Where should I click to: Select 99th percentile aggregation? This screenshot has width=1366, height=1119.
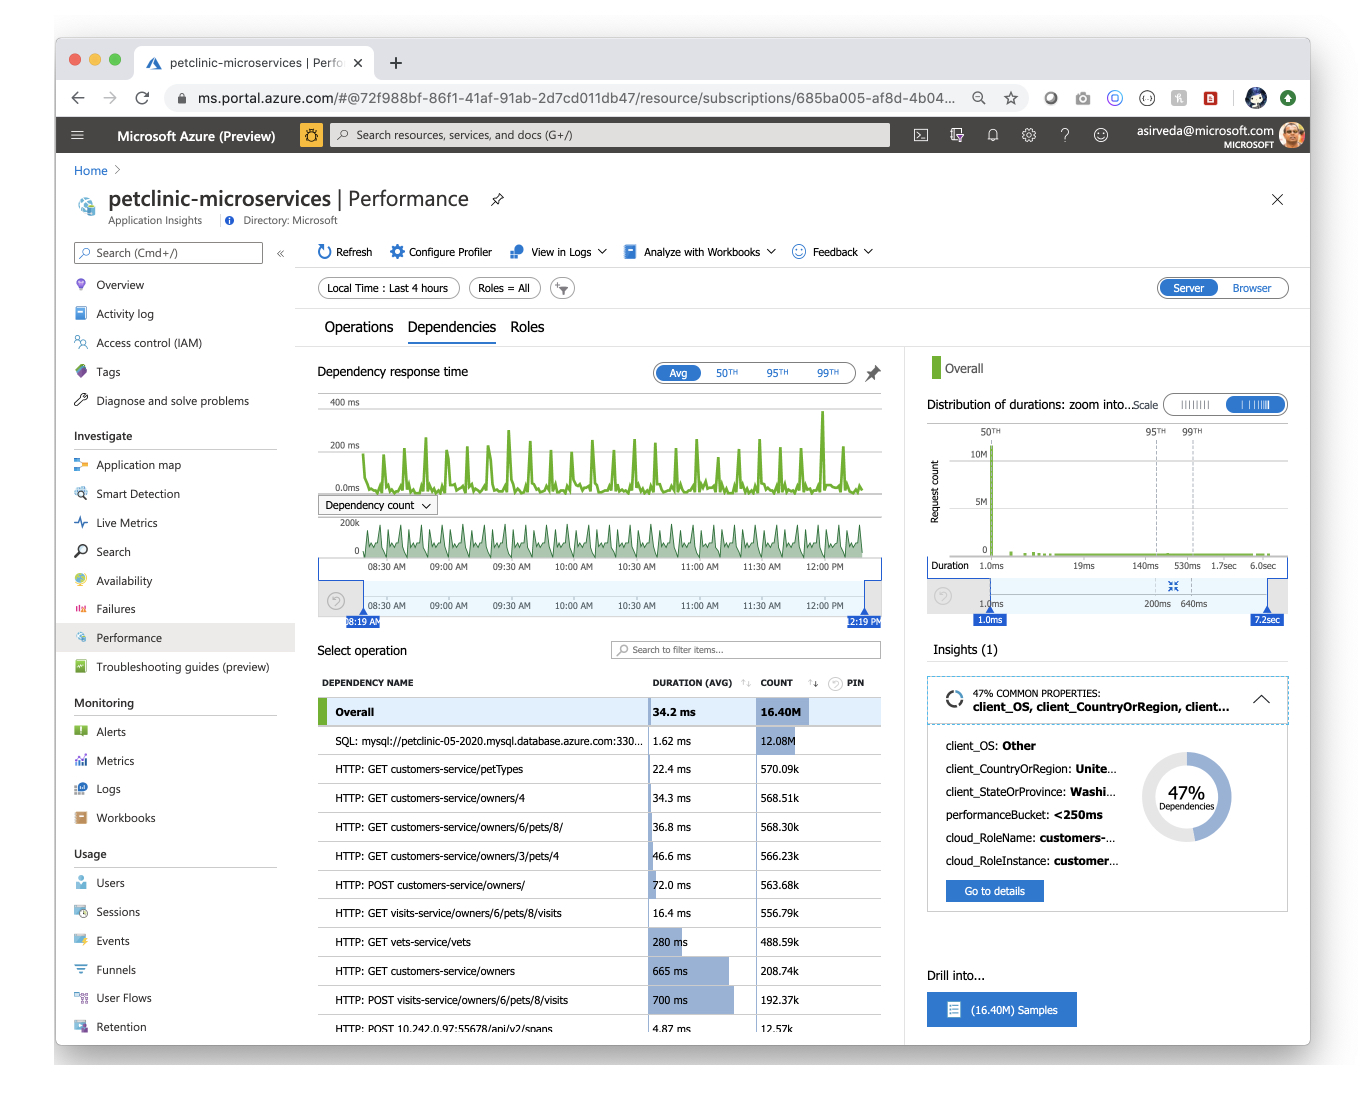point(828,373)
